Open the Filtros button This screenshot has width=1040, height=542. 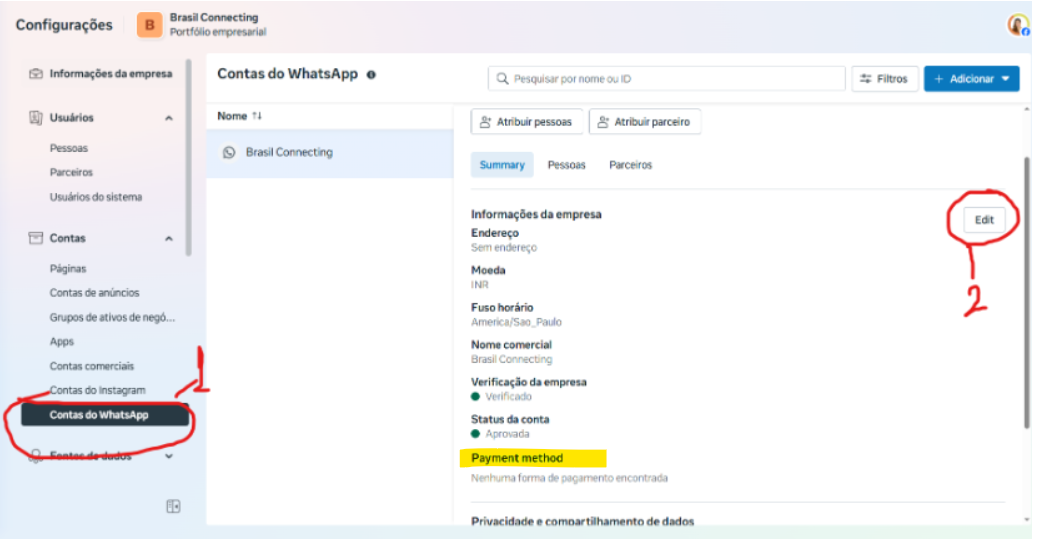pyautogui.click(x=884, y=78)
